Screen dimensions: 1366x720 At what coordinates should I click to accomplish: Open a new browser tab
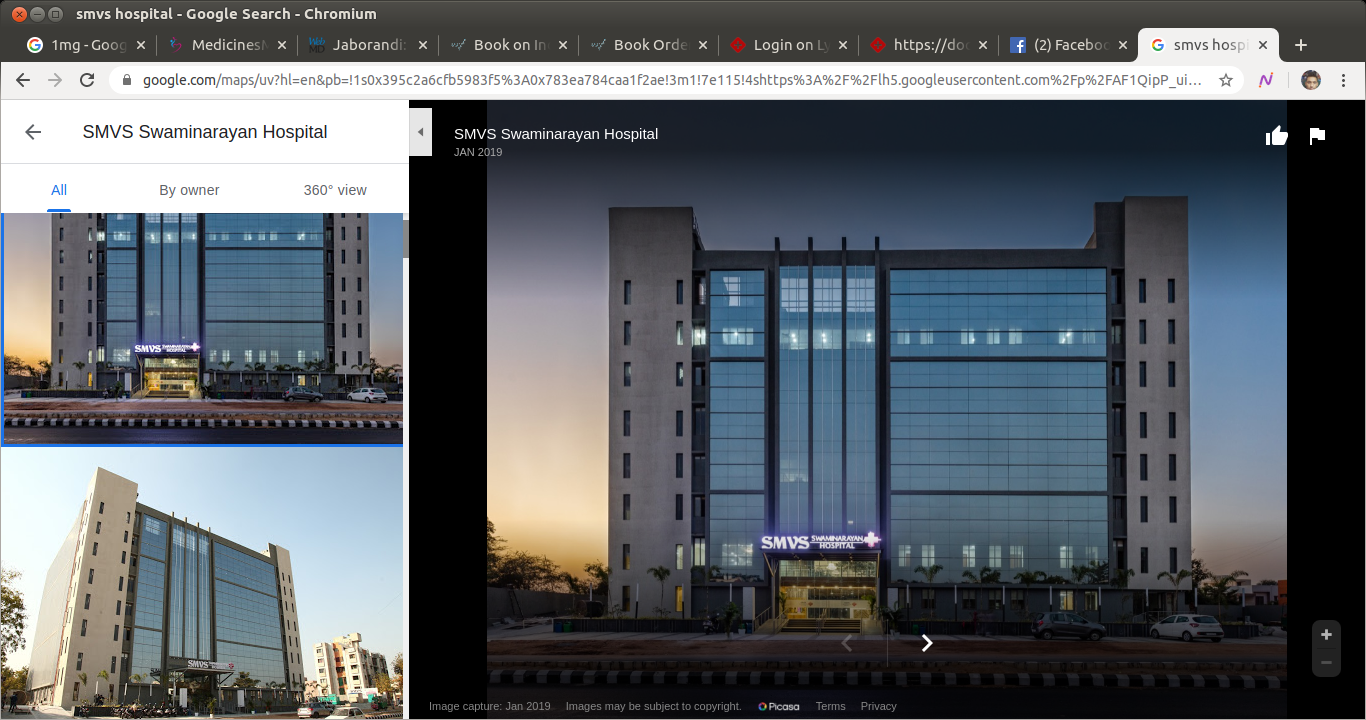tap(1300, 45)
